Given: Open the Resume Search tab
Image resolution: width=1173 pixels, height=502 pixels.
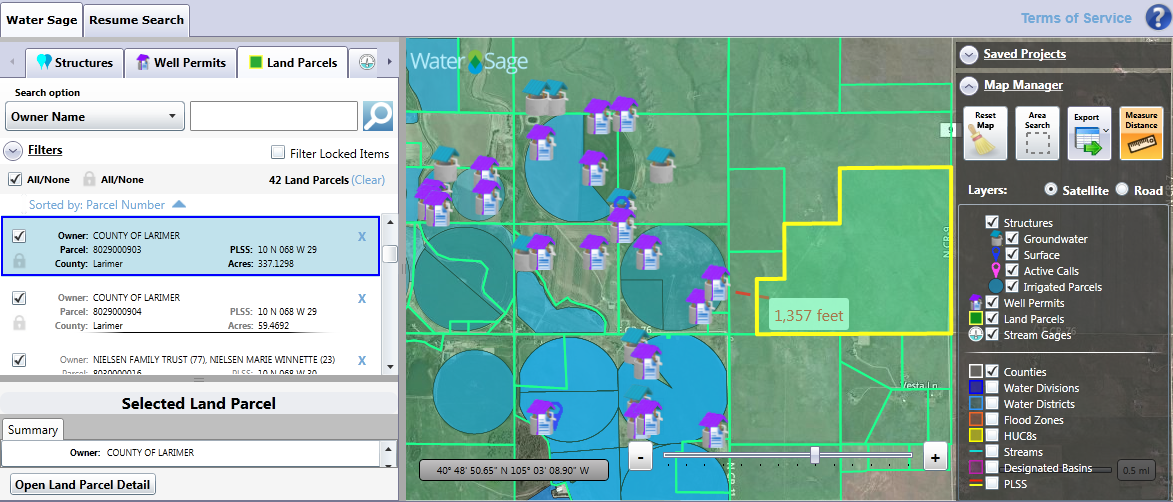Looking at the screenshot, I should (x=136, y=19).
